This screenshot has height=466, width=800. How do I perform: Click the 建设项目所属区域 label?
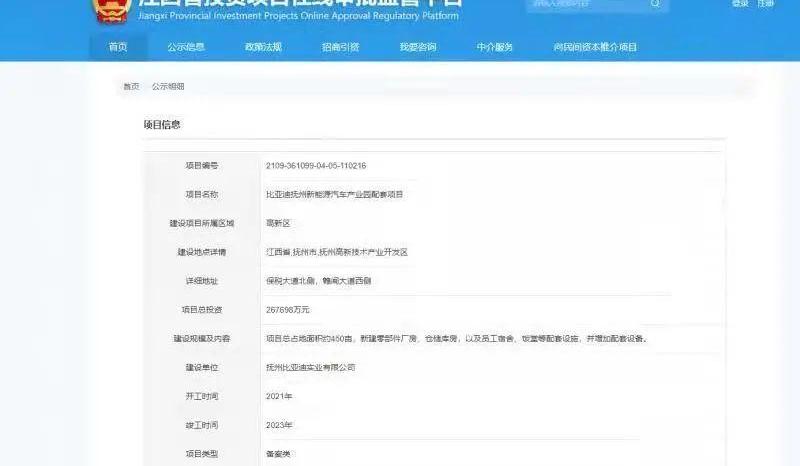(x=202, y=223)
